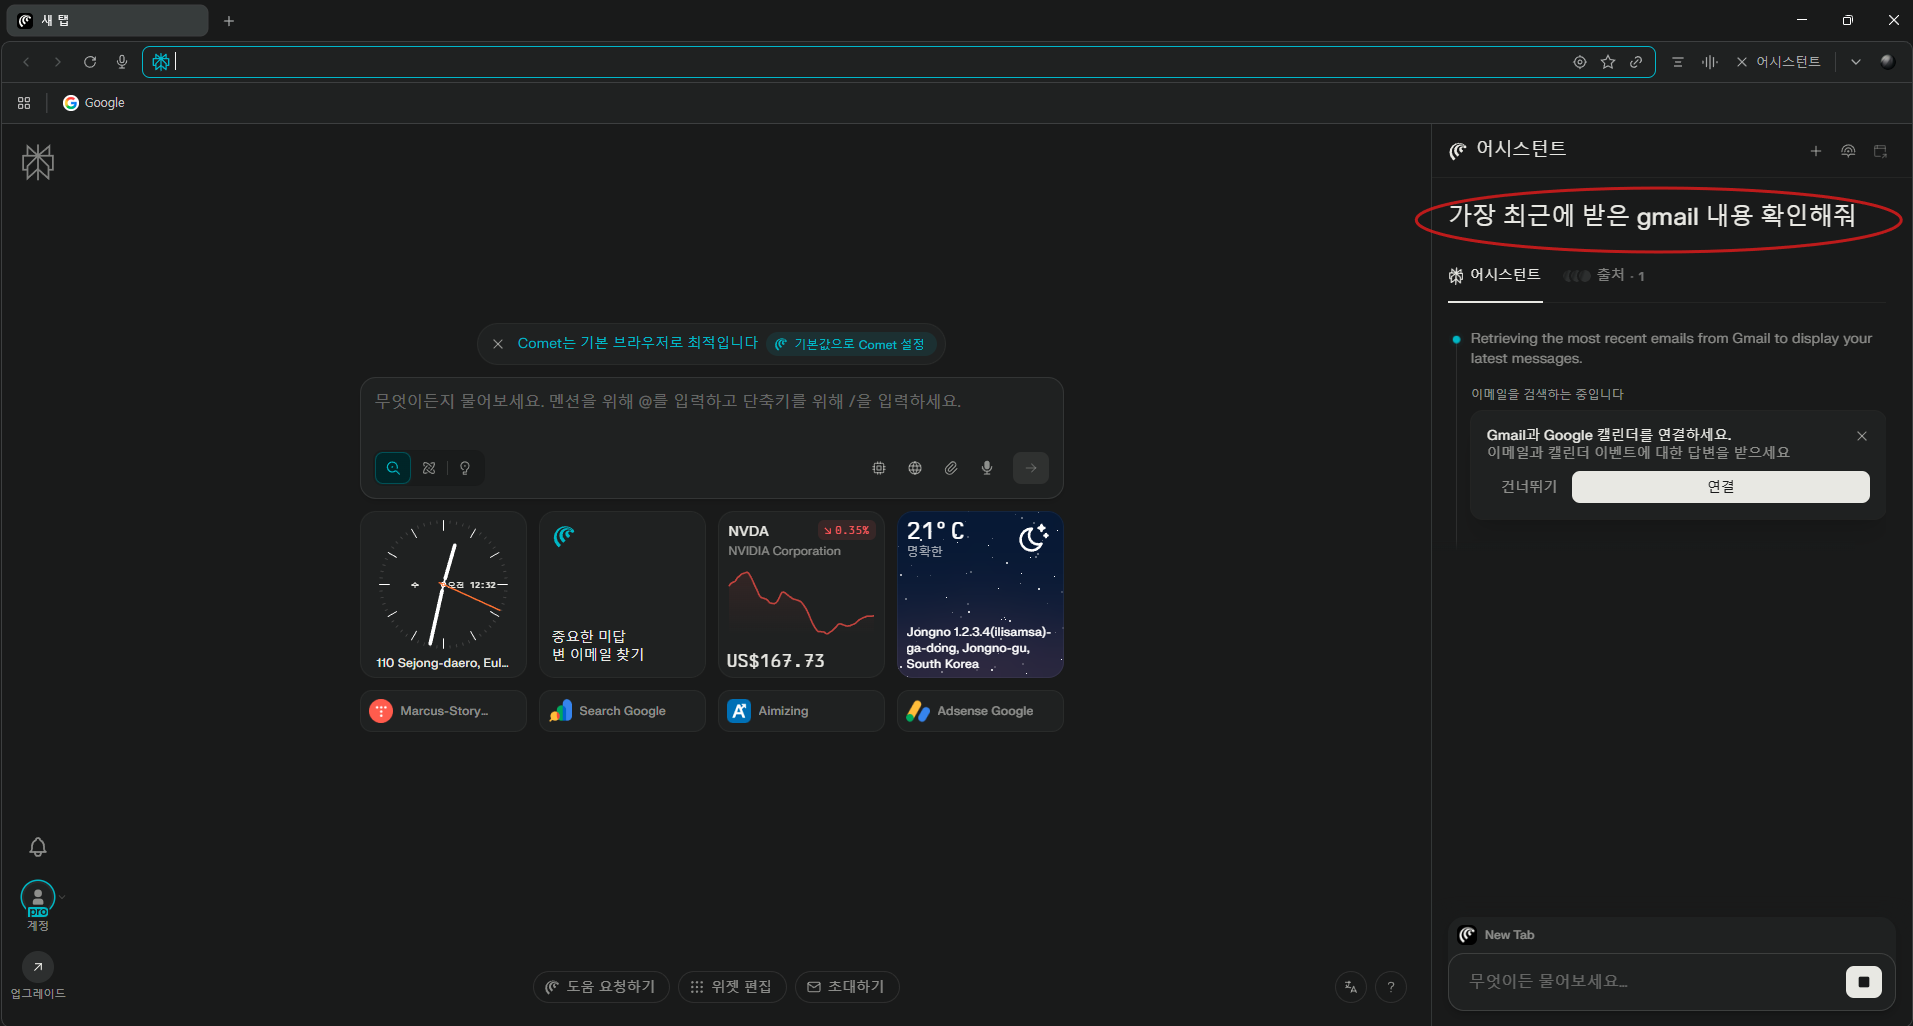Open the apps grid in bookmarks bar

coord(24,103)
